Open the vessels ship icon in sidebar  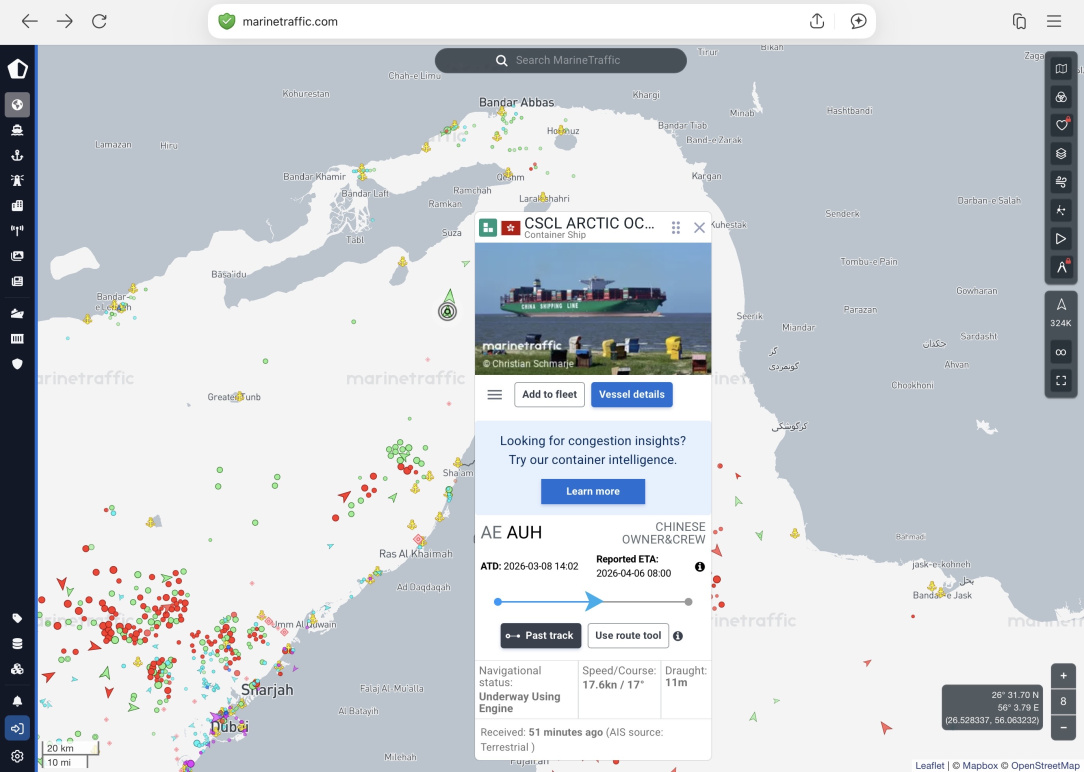point(17,130)
